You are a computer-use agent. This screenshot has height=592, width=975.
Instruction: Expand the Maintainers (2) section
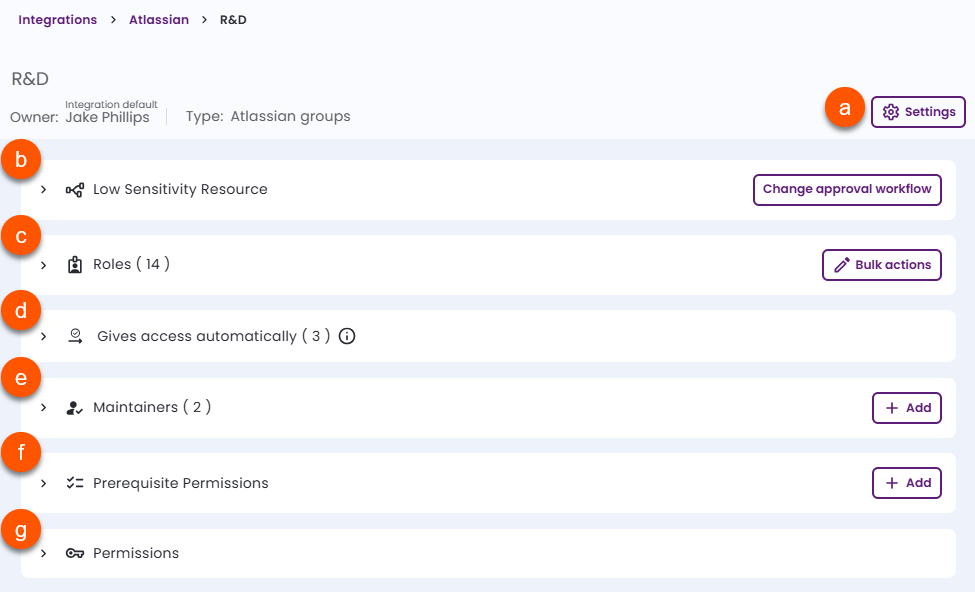click(x=43, y=407)
